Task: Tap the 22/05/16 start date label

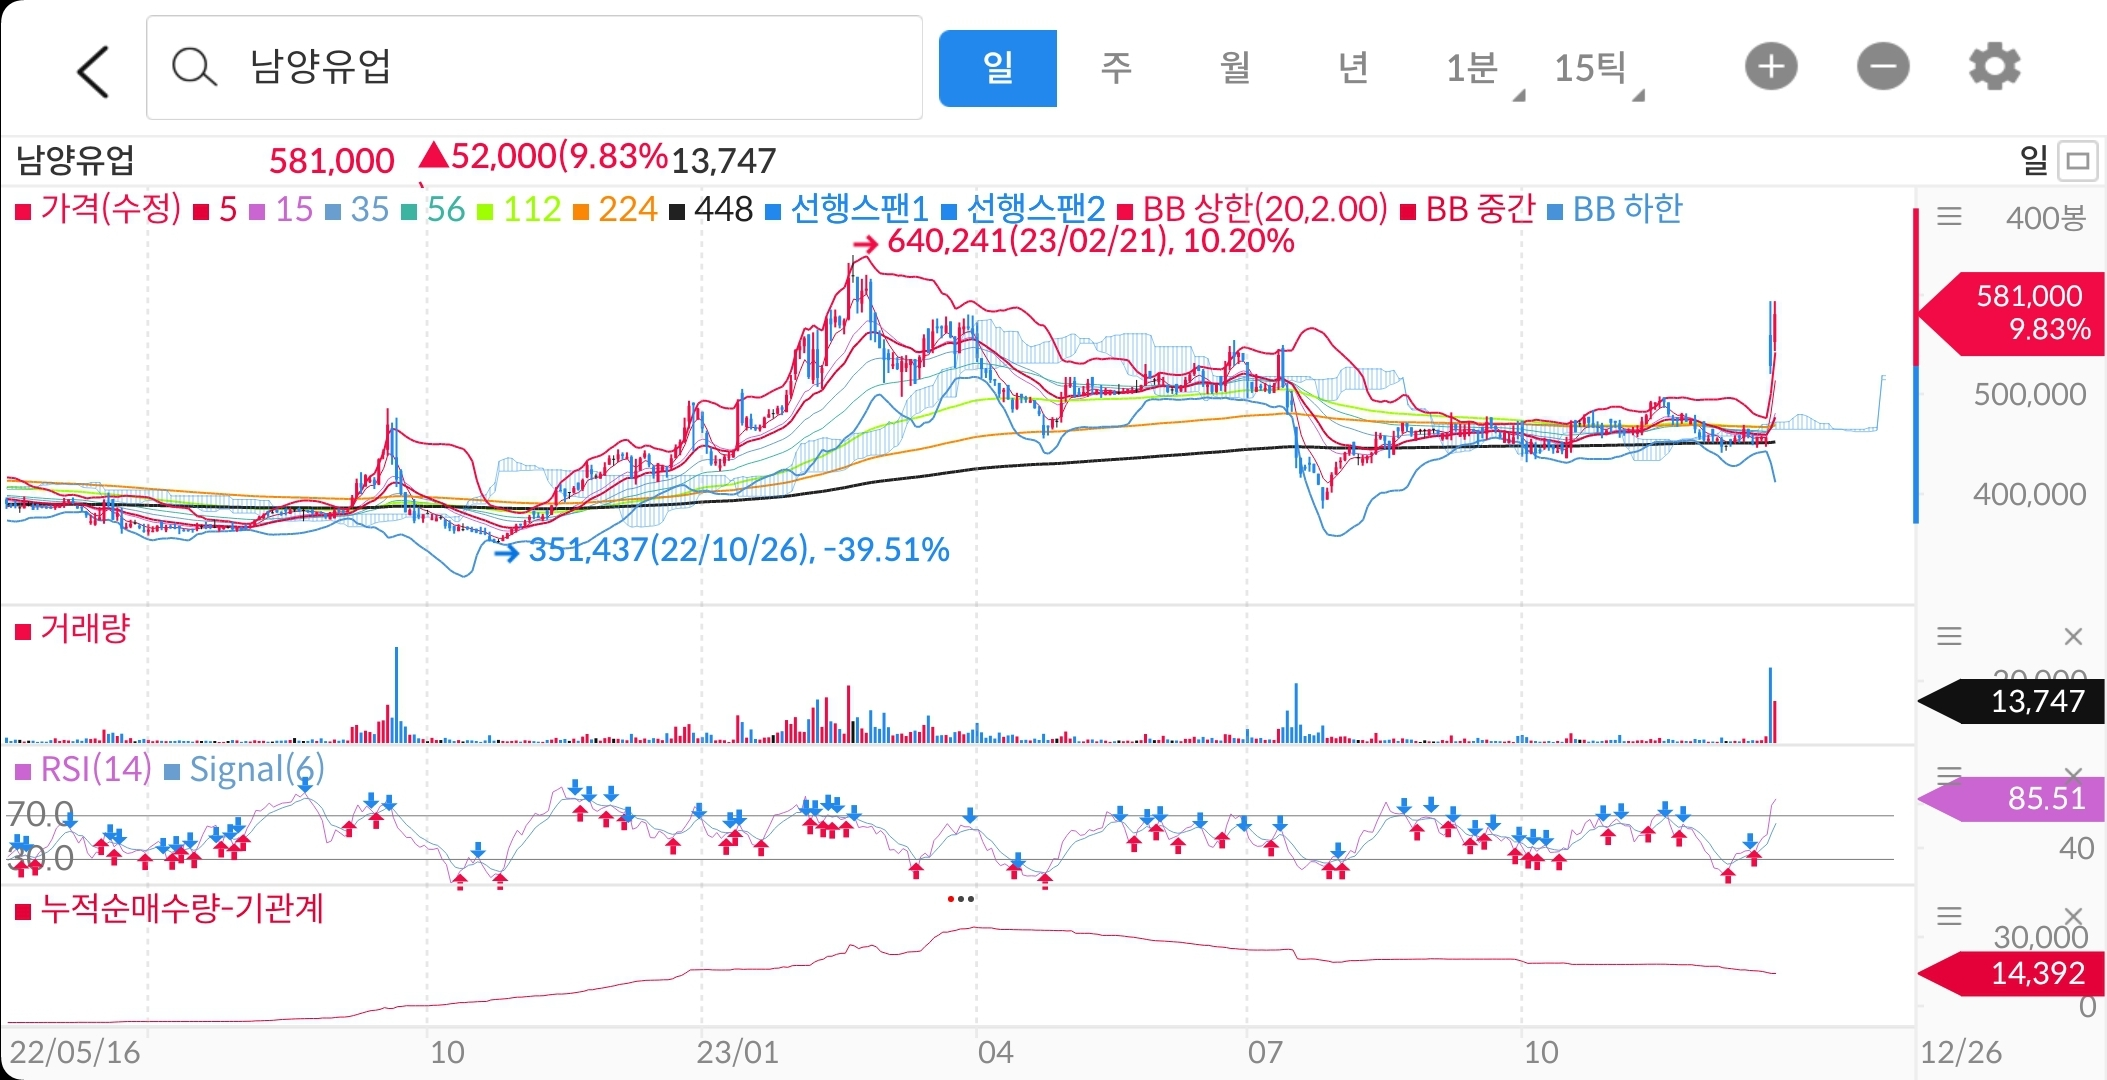Action: point(75,1052)
